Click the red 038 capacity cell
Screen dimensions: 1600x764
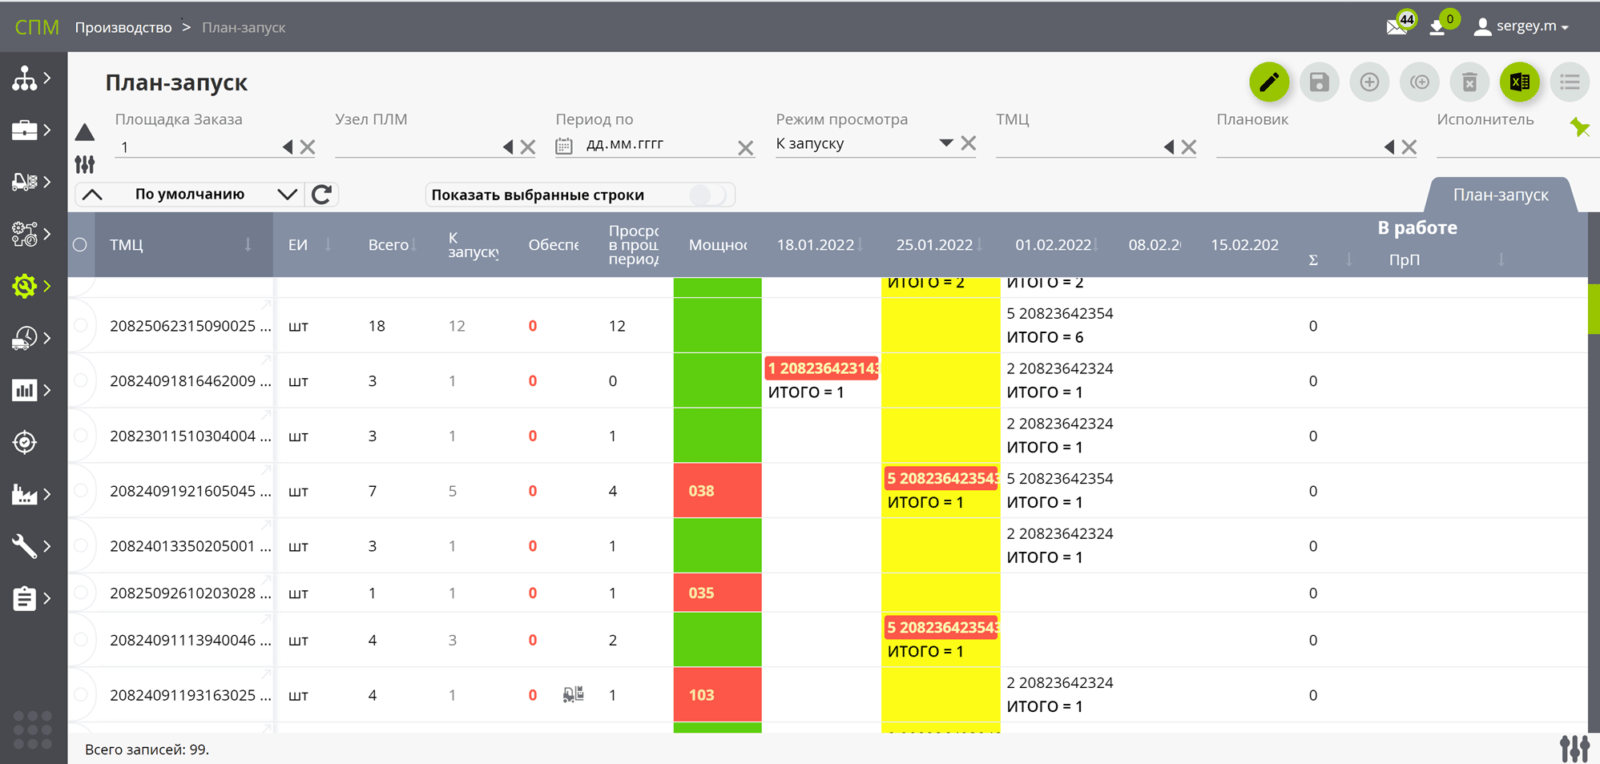[717, 491]
